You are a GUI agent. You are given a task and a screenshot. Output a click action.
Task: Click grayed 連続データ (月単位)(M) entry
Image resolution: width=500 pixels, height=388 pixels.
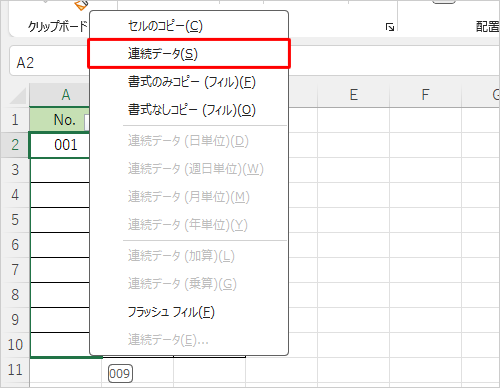189,197
